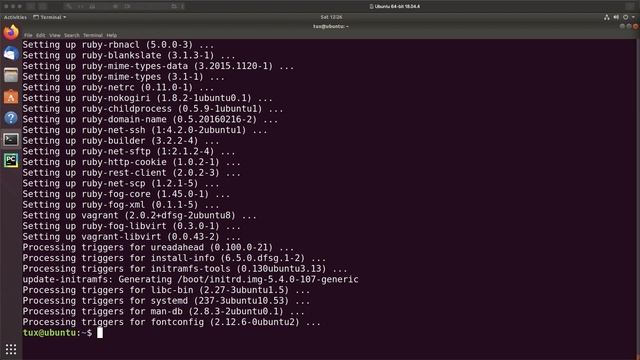Screen dimensions: 640x360
Task: Click the 'Setting up vagrant-libvirt (0.0.43-2)' line
Action: 131,237
